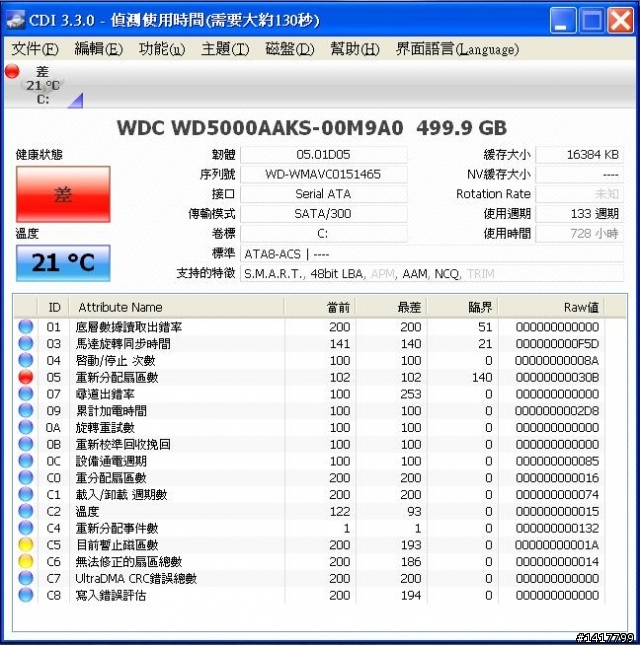Image resolution: width=640 pixels, height=646 pixels.
Task: Click the ID column header
Action: point(53,307)
